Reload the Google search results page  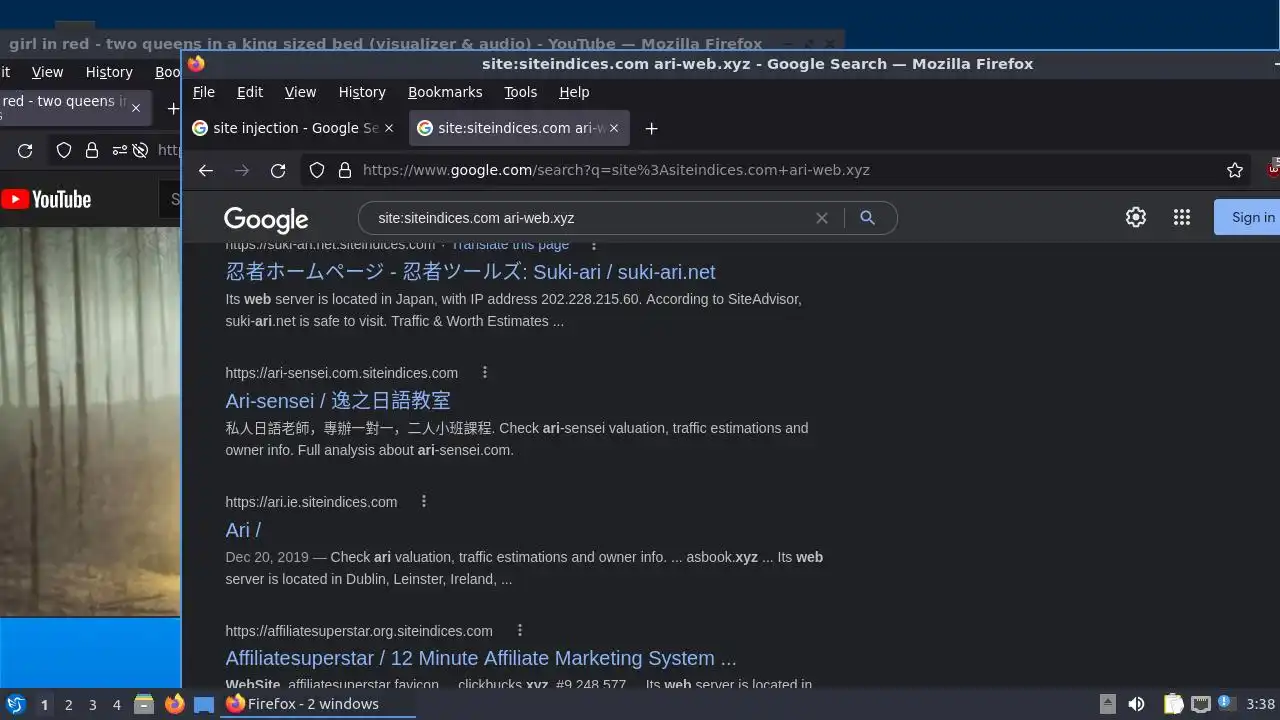click(278, 170)
